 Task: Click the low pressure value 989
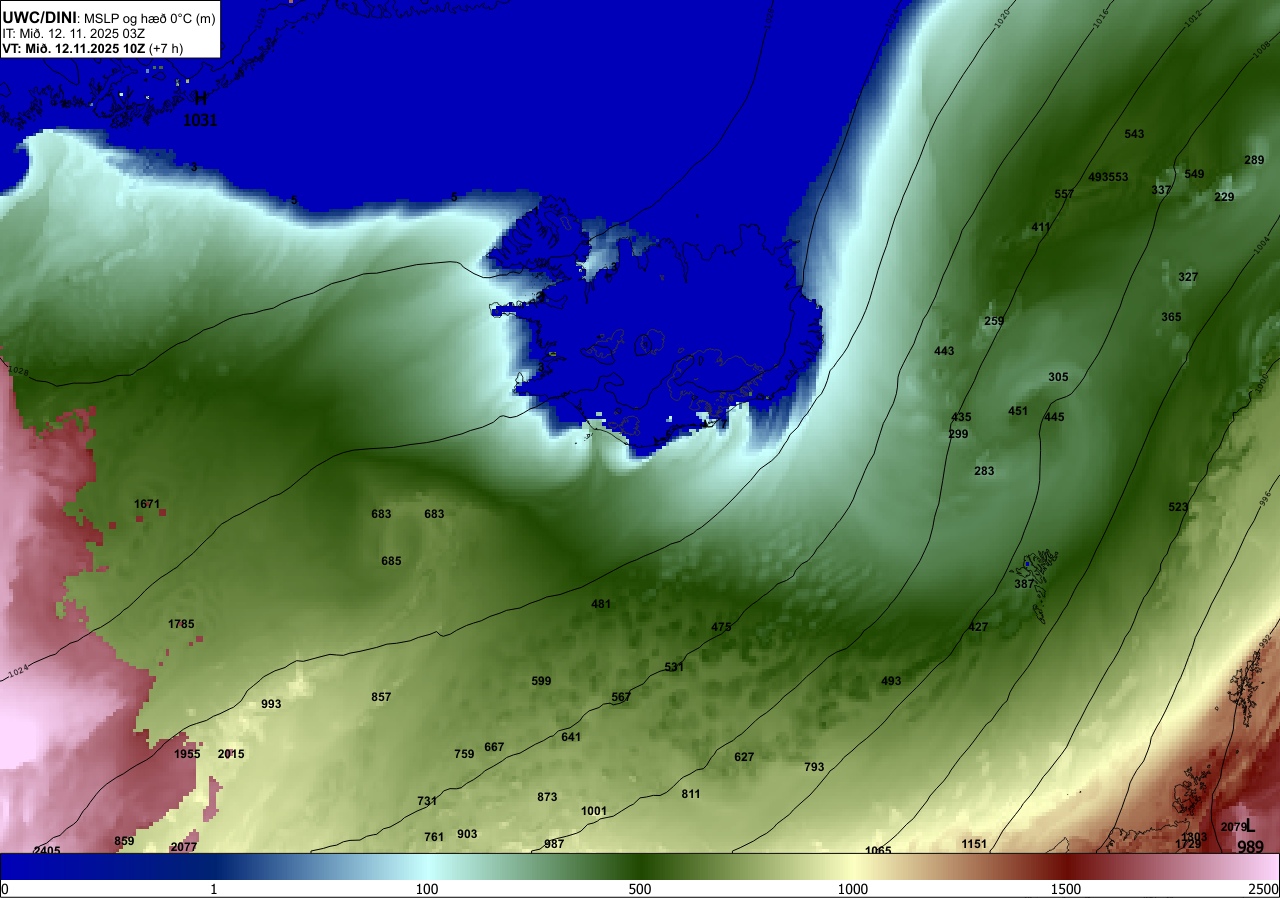coord(1250,847)
